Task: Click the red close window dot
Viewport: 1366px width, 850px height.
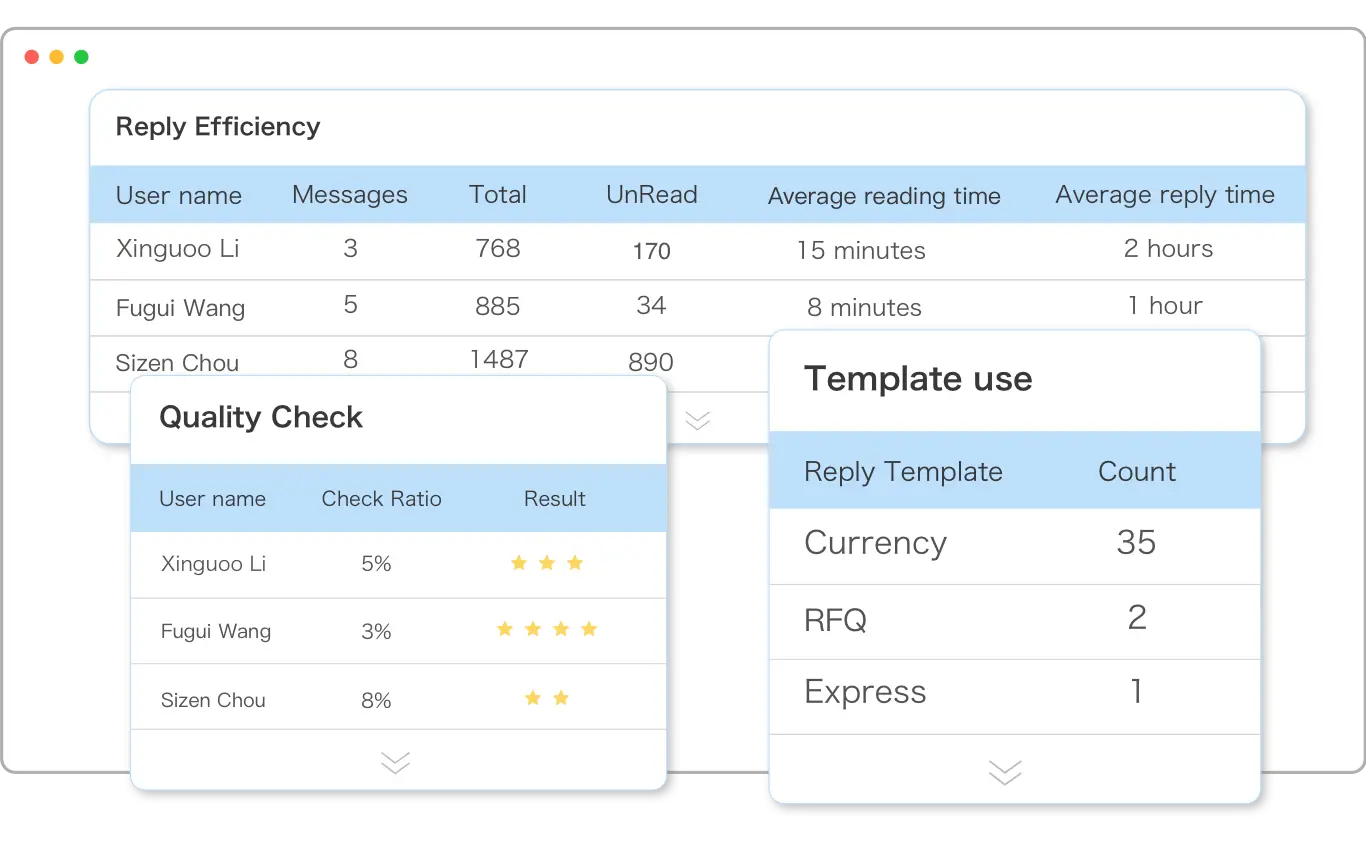Action: point(31,57)
